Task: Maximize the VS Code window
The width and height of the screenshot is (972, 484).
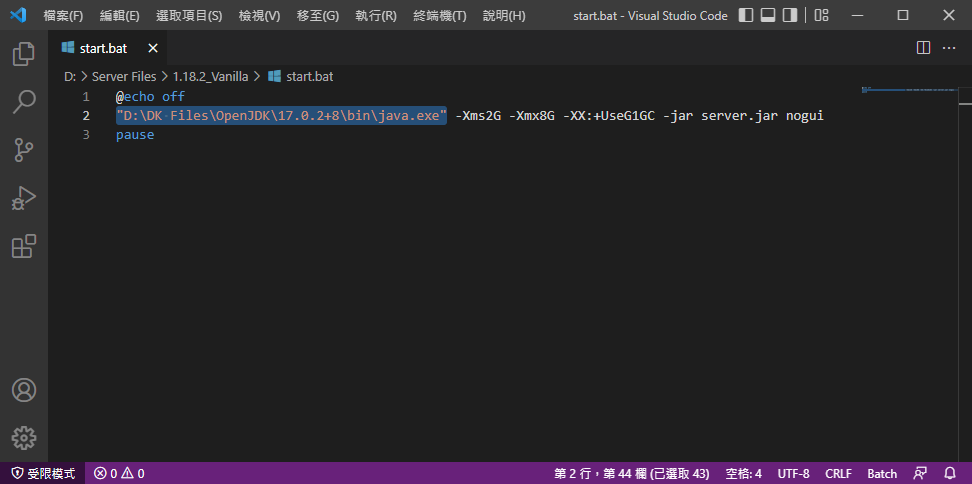Action: click(x=903, y=15)
